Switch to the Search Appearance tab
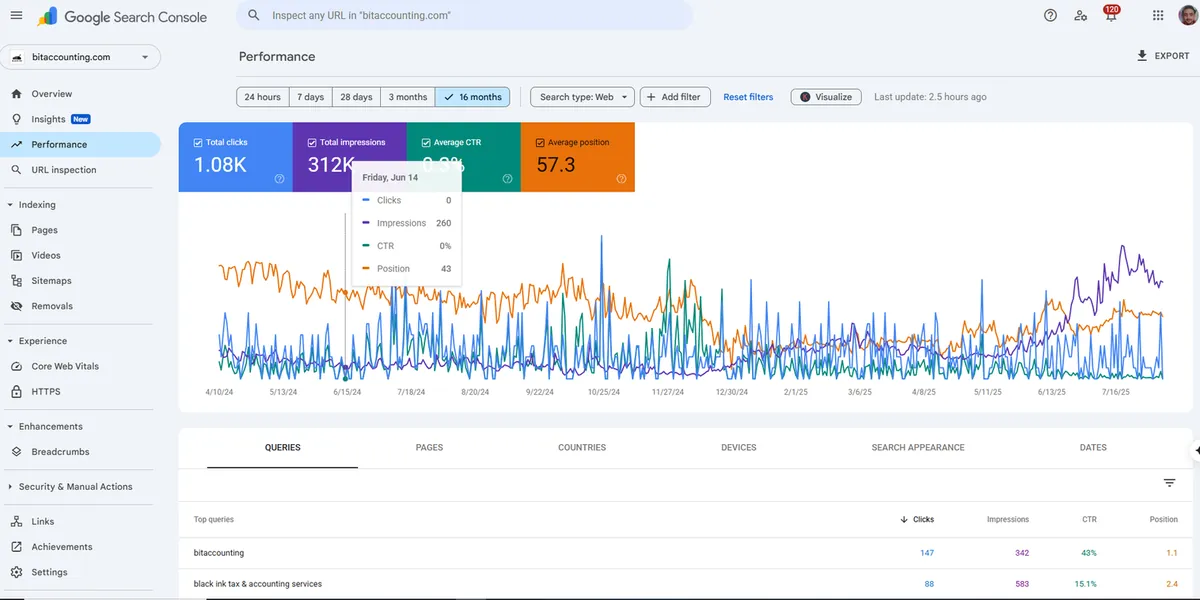This screenshot has width=1200, height=600. [918, 448]
